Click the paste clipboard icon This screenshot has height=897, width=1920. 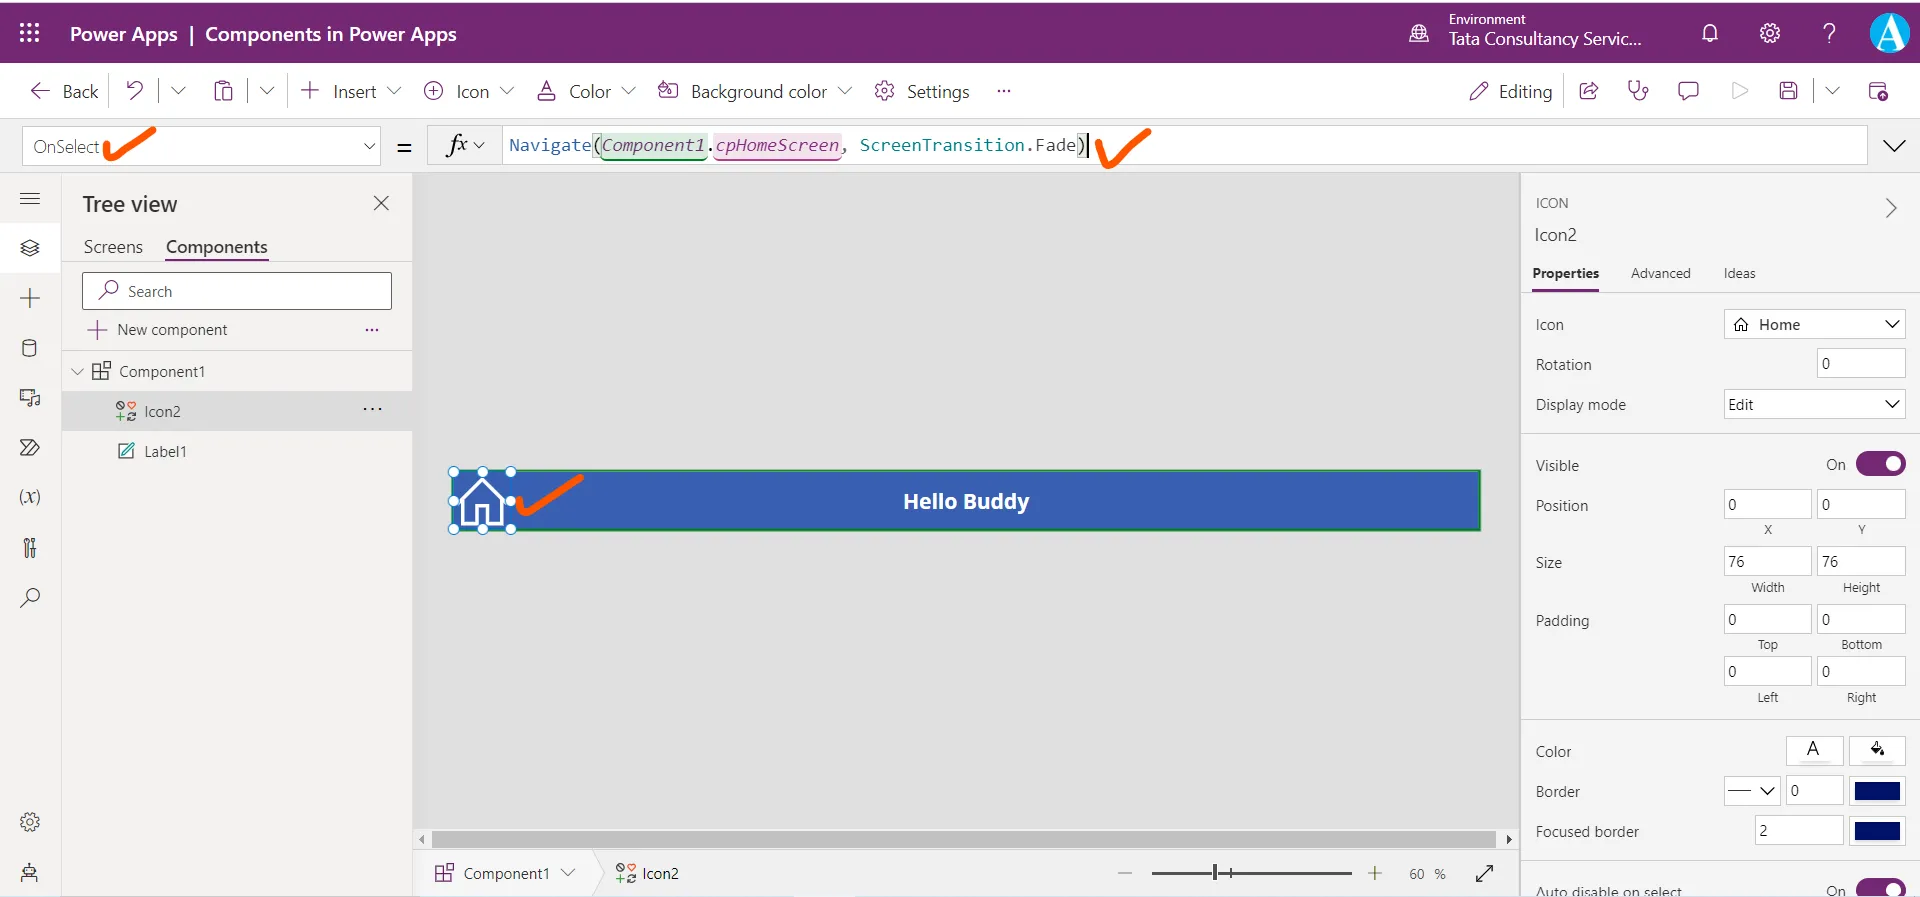(223, 91)
